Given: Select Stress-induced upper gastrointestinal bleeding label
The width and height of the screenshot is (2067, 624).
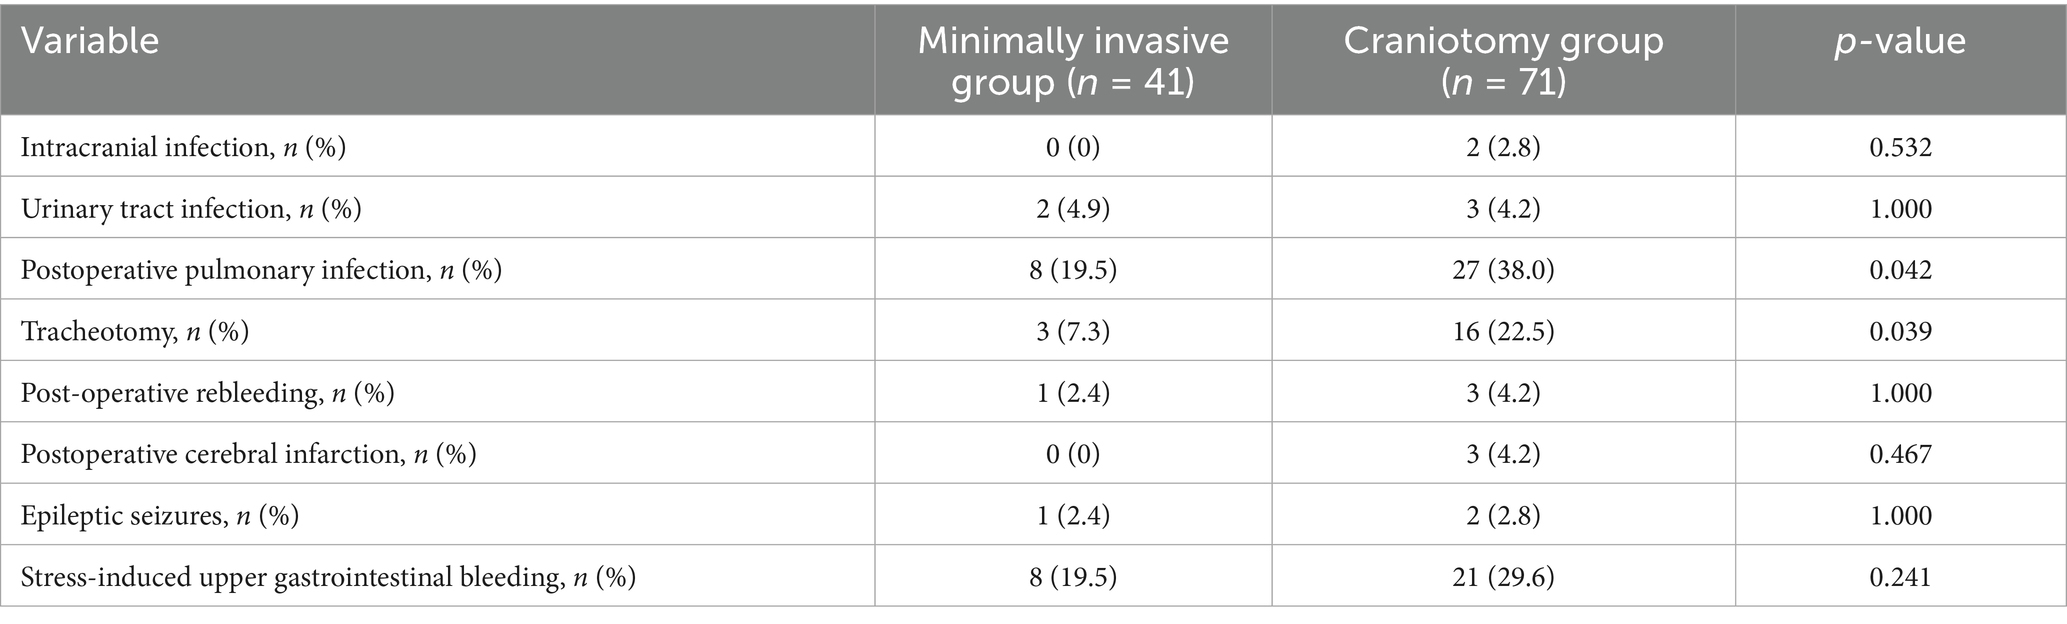Looking at the screenshot, I should [328, 577].
